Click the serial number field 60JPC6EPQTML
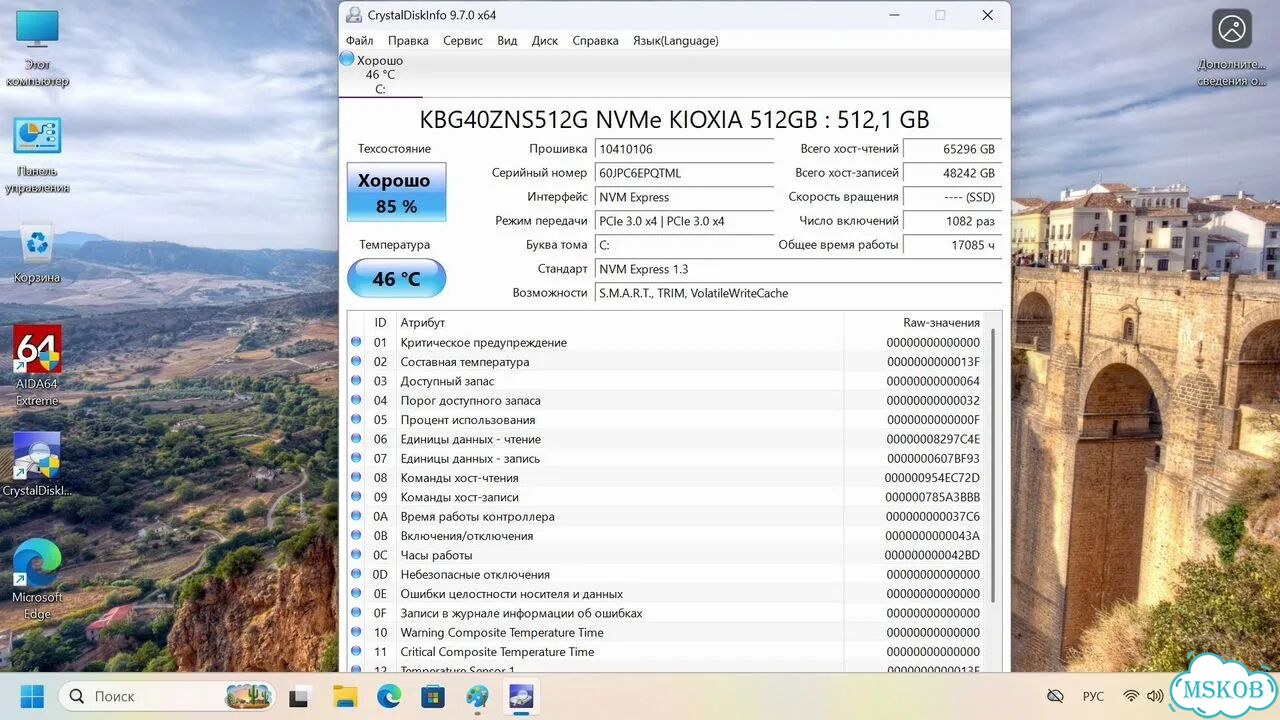This screenshot has height=720, width=1280. pos(684,173)
